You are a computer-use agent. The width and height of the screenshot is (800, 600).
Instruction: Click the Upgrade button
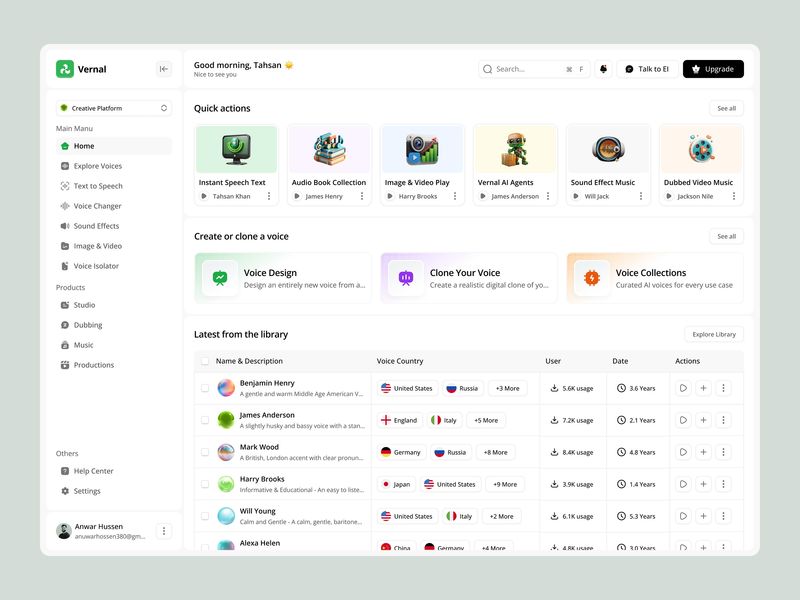(713, 69)
